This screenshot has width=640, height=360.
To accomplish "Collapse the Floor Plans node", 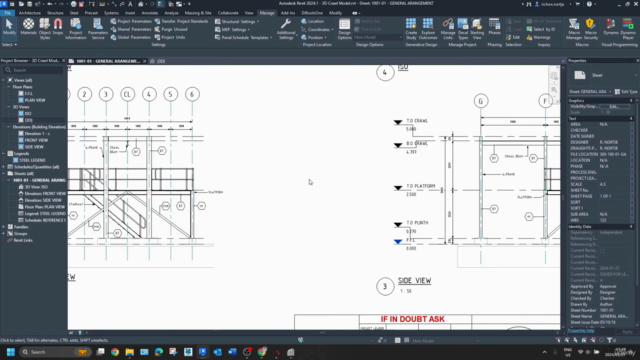I will tap(9, 87).
